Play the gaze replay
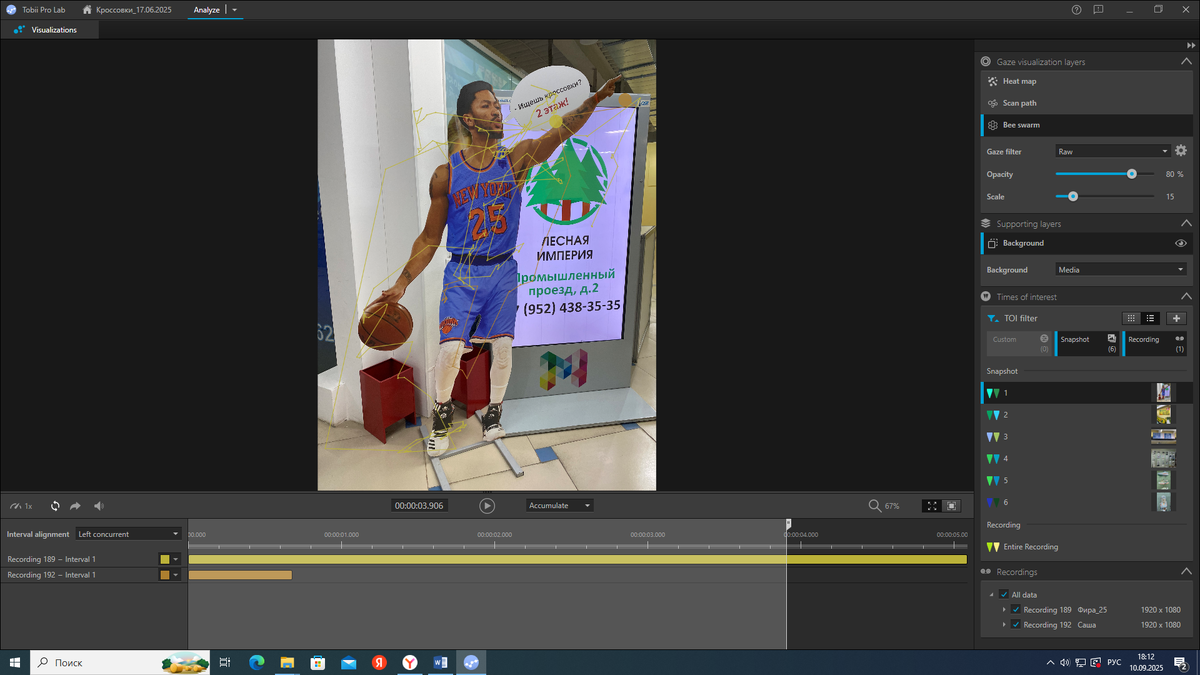Screen dimensions: 1200x675 point(487,506)
